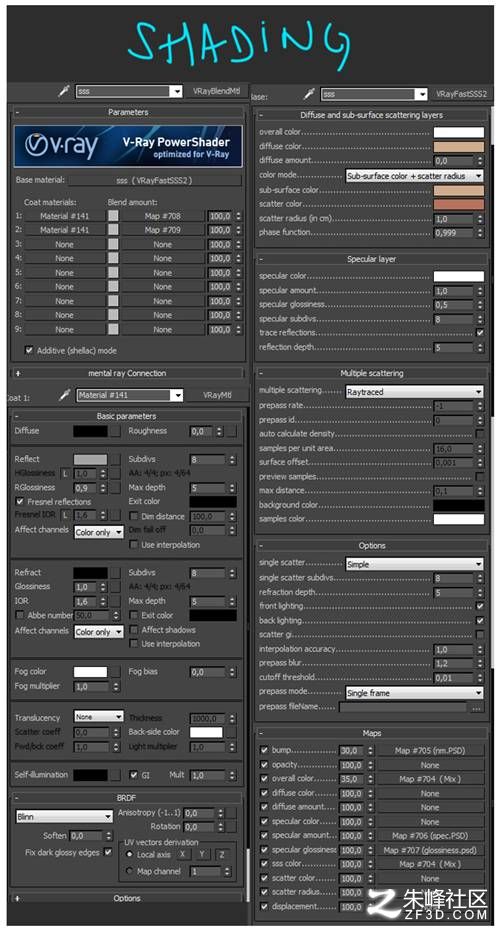This screenshot has width=500, height=931.
Task: Open the diffuse color swatch in SSS layers
Action: 458,147
